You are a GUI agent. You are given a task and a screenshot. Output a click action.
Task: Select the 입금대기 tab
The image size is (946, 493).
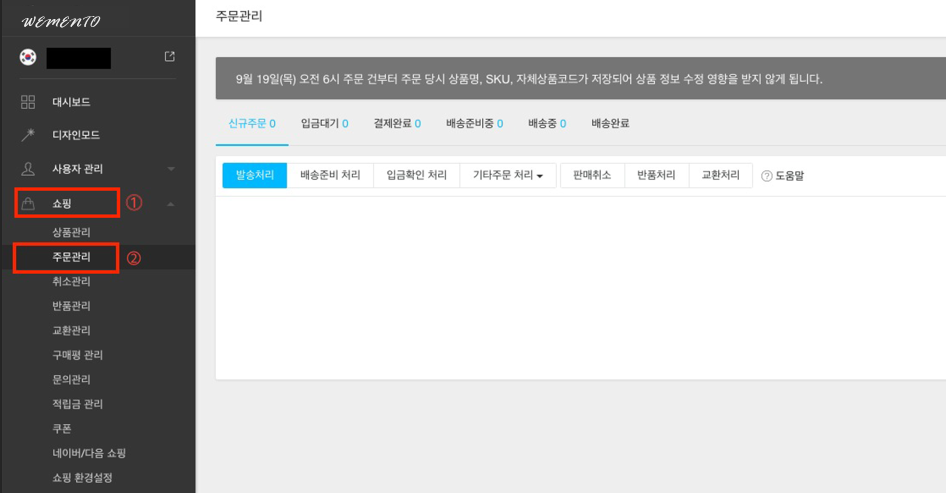point(325,124)
